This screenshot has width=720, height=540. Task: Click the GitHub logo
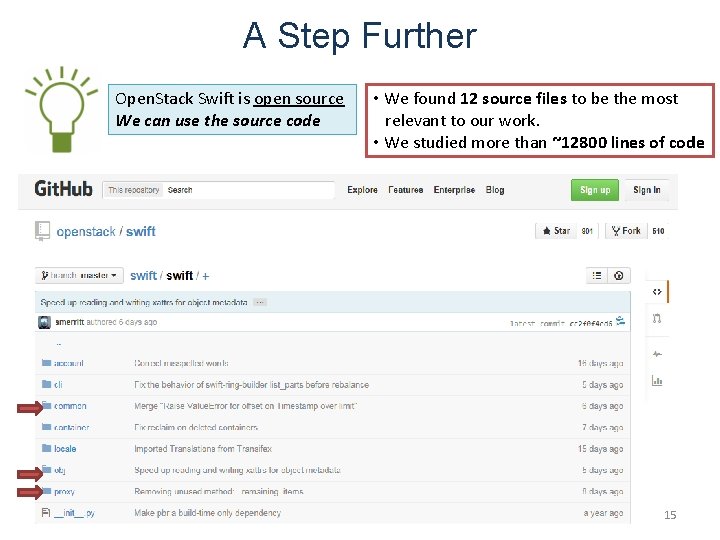click(63, 189)
